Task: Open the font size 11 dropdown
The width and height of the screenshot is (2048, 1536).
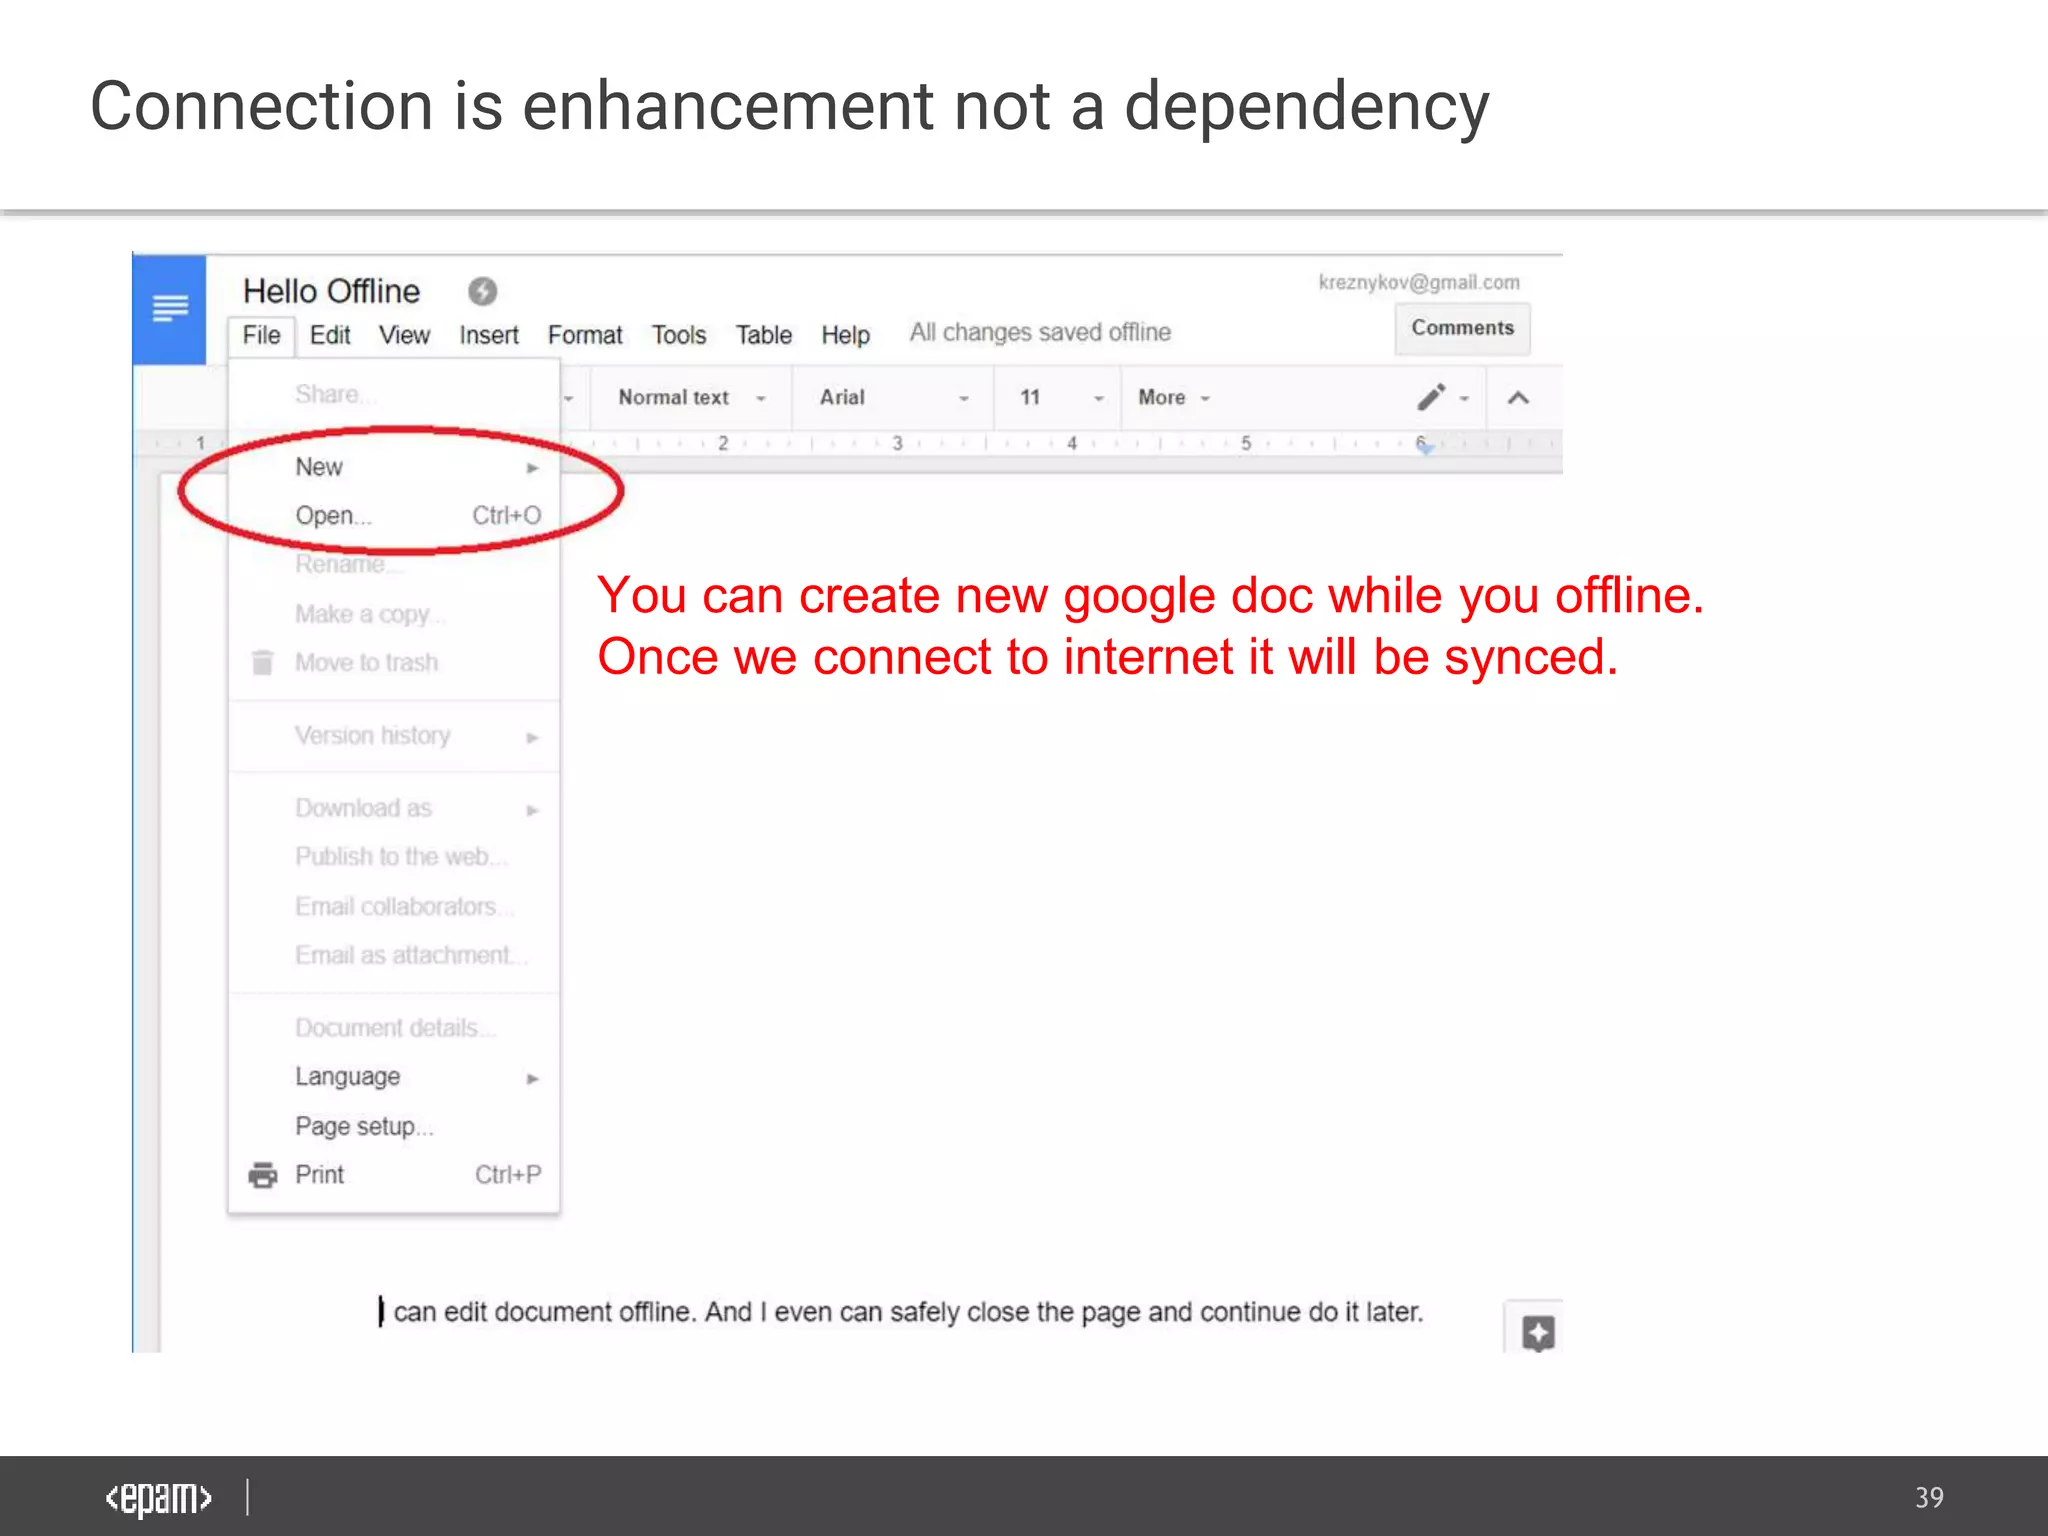Action: point(1060,397)
